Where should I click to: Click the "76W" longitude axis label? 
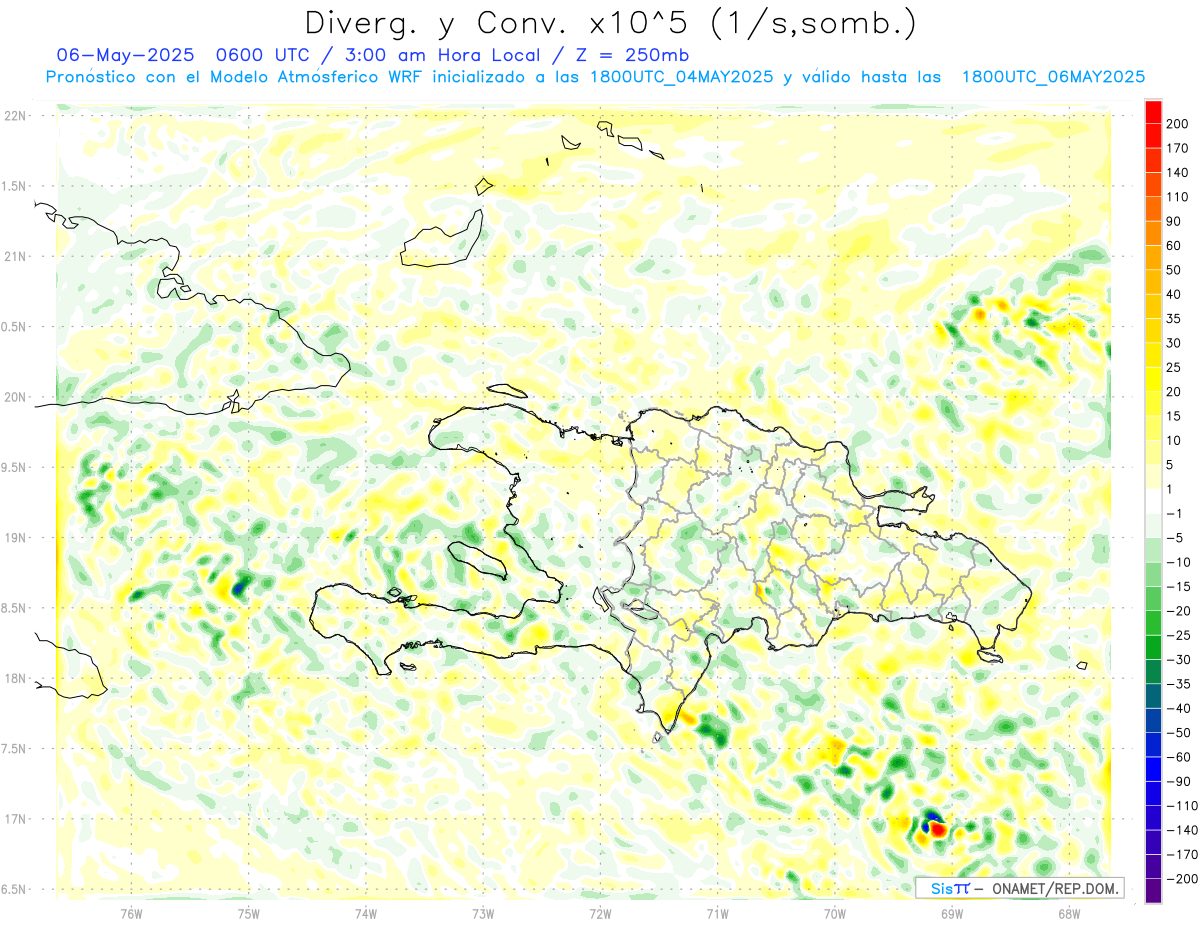point(131,913)
